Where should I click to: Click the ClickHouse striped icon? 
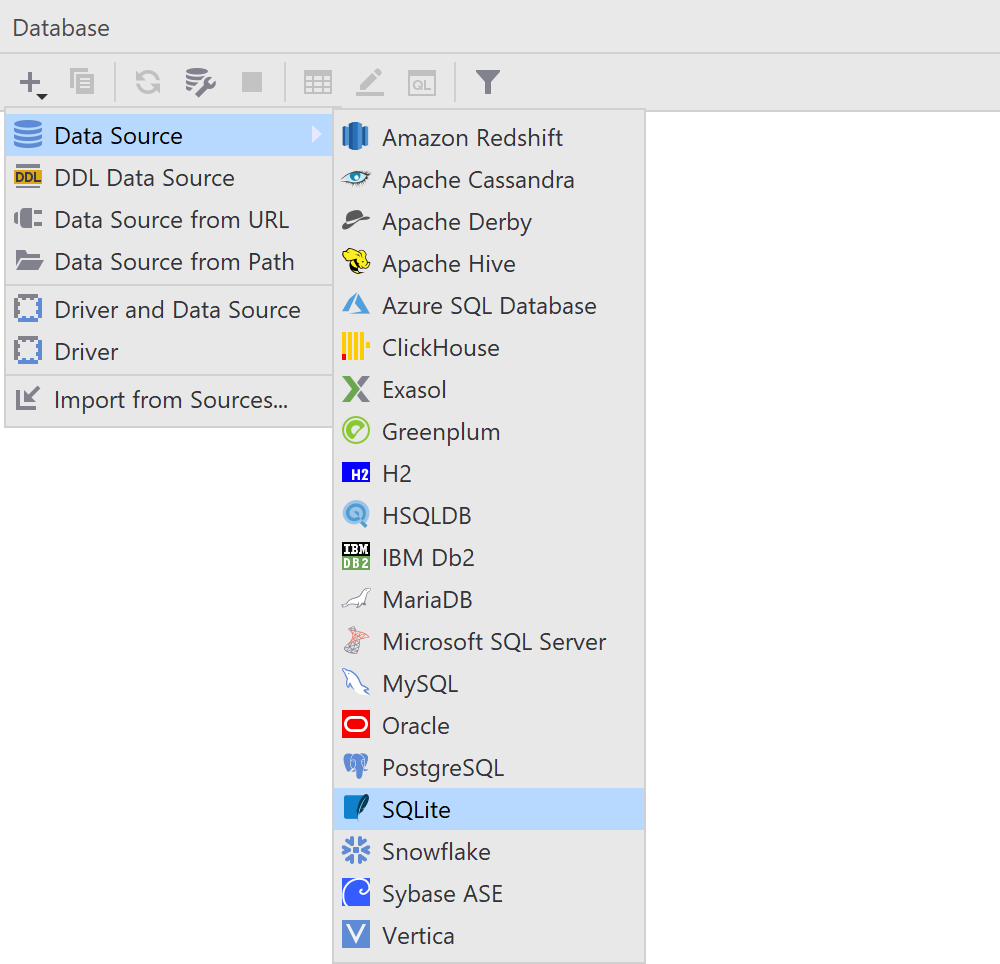(356, 346)
